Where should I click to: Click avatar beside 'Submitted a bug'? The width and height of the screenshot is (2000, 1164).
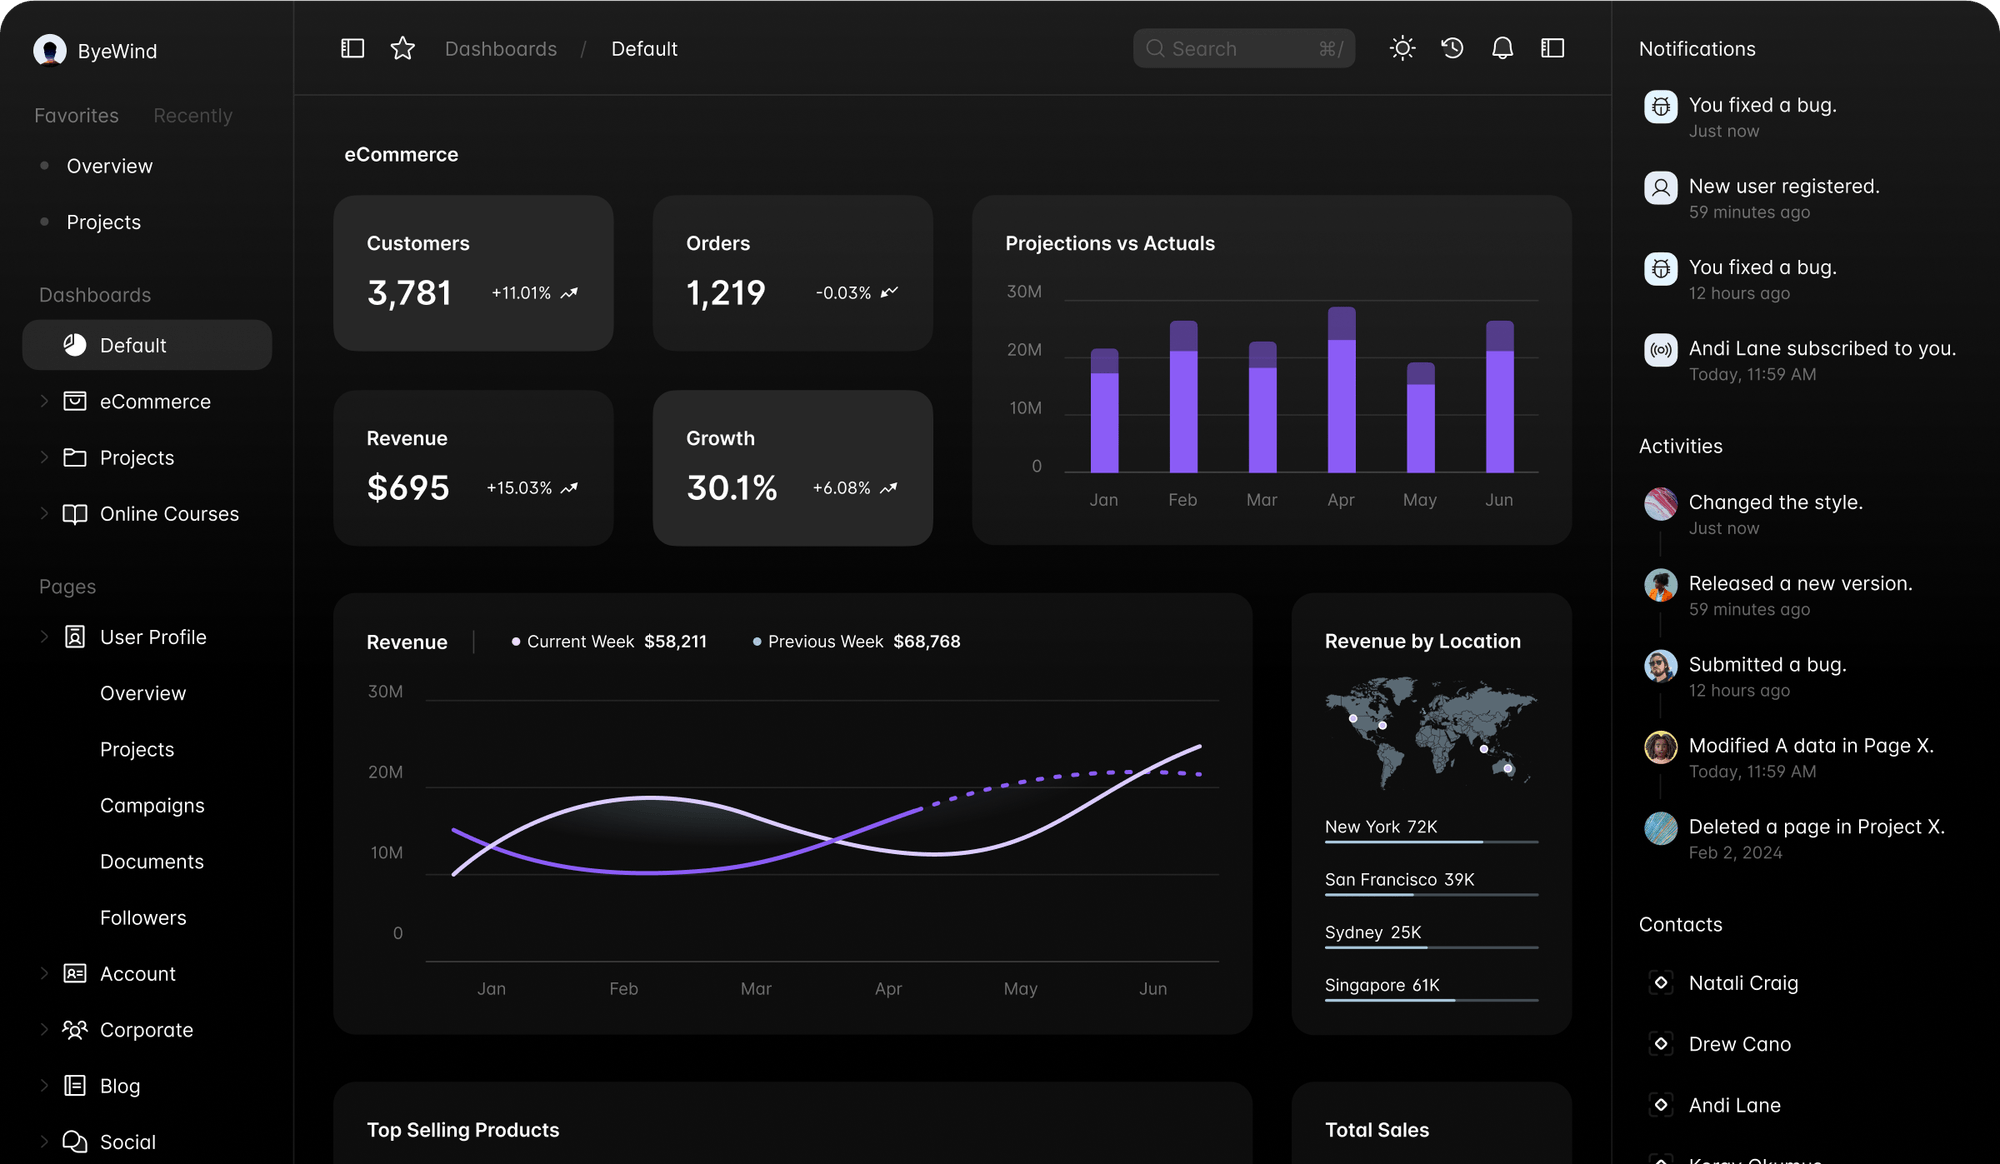point(1661,665)
